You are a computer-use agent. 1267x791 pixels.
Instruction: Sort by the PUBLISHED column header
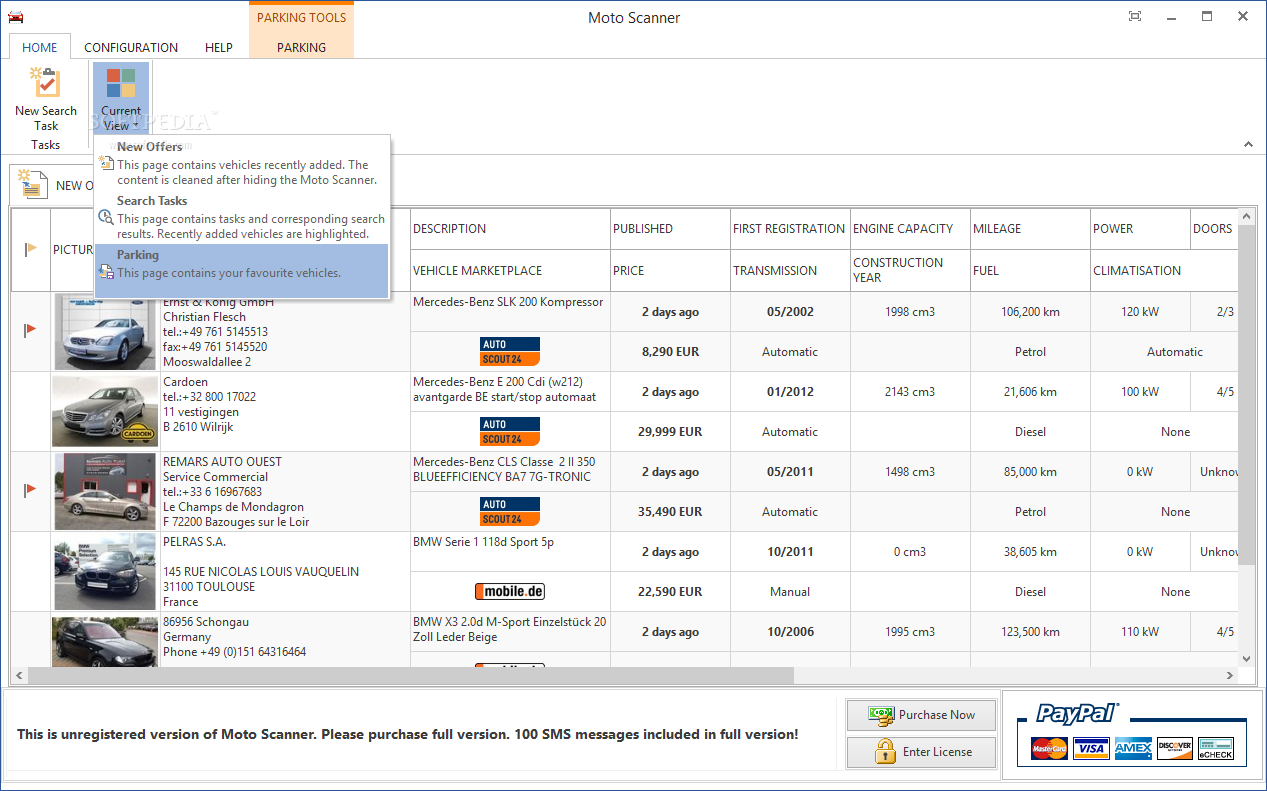tap(670, 229)
